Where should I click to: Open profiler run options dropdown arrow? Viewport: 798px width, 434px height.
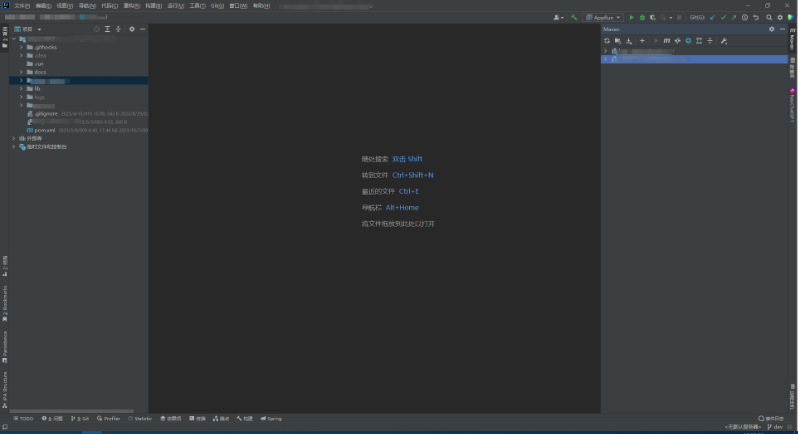671,17
